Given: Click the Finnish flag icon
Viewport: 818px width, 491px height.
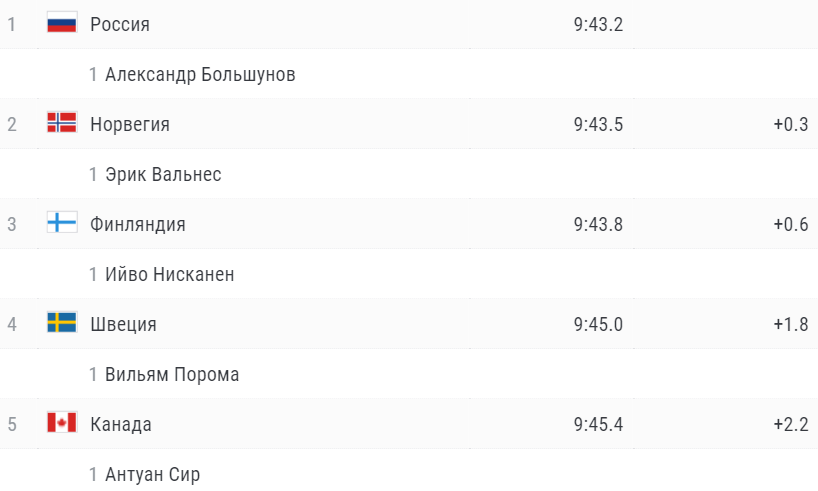Looking at the screenshot, I should pyautogui.click(x=62, y=223).
